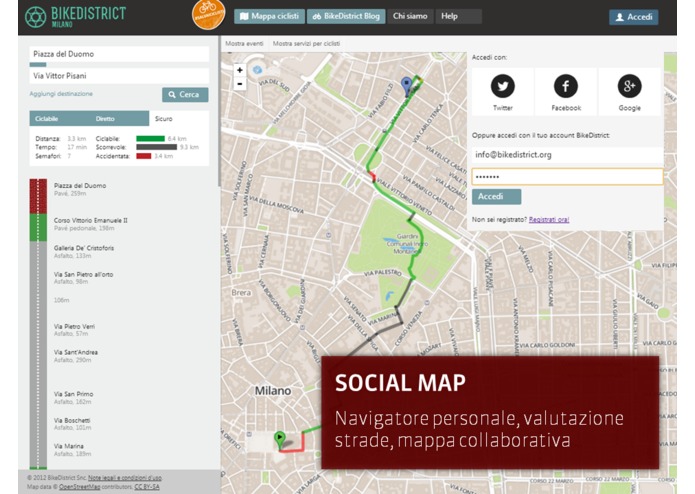The width and height of the screenshot is (695, 494).
Task: Click the Aggiungi destinazione link
Action: pyautogui.click(x=61, y=94)
